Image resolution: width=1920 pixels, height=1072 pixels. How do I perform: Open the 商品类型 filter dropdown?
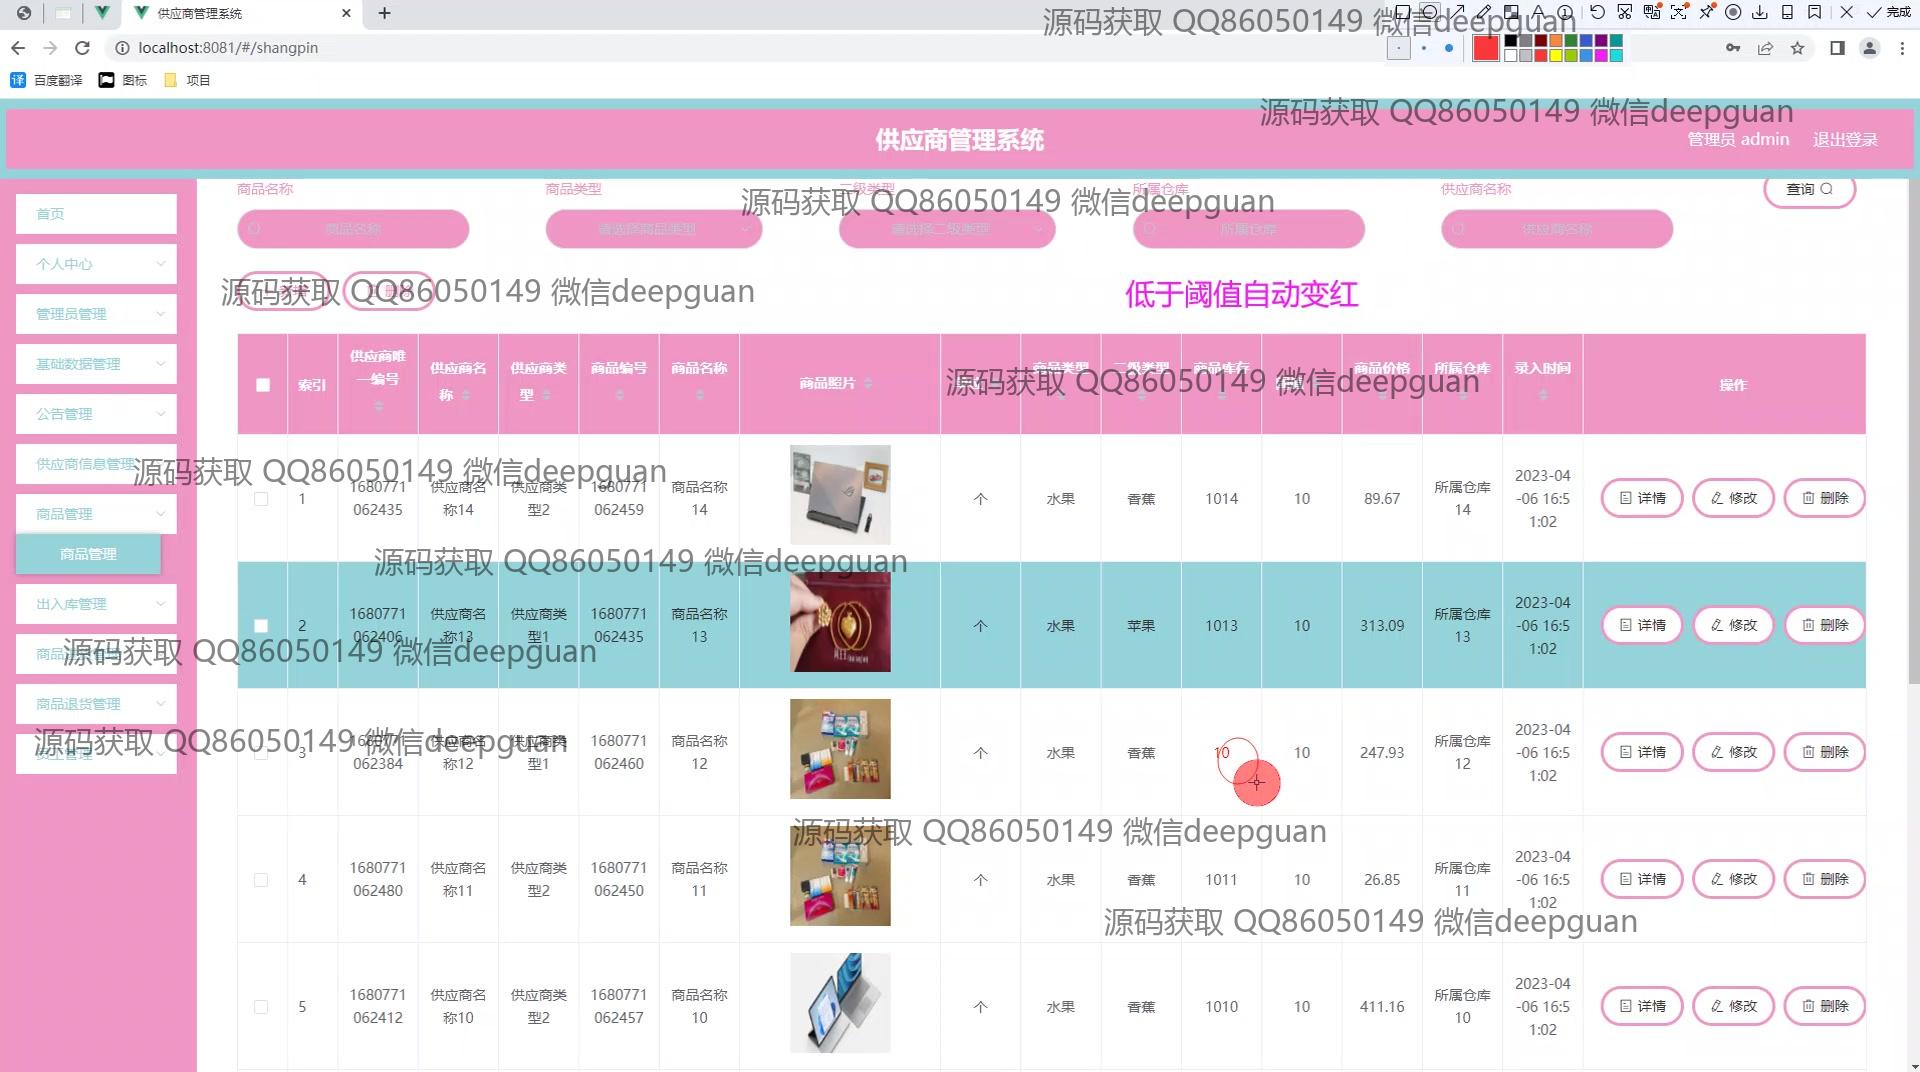(x=653, y=229)
